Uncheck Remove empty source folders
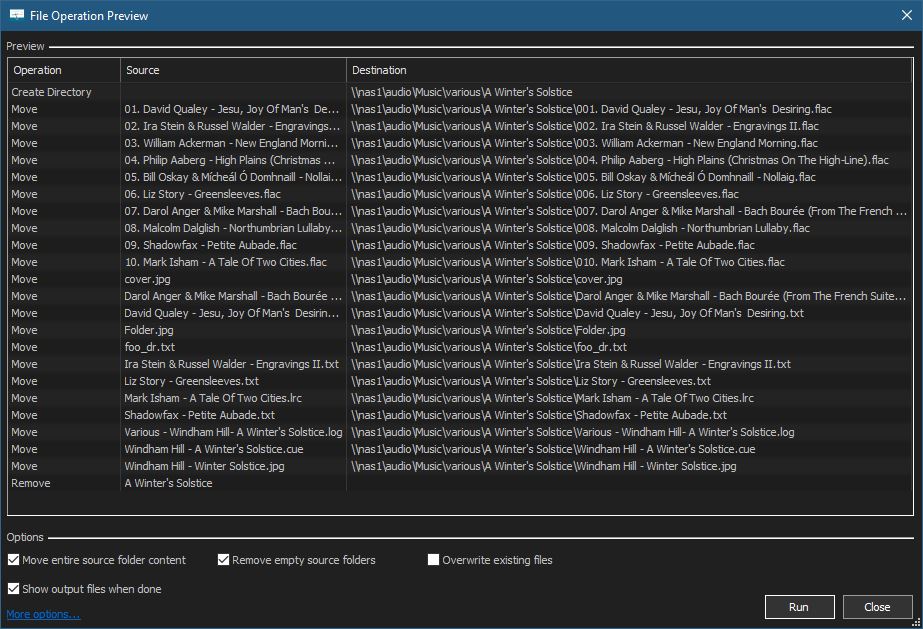Viewport: 923px width, 629px height. (224, 560)
